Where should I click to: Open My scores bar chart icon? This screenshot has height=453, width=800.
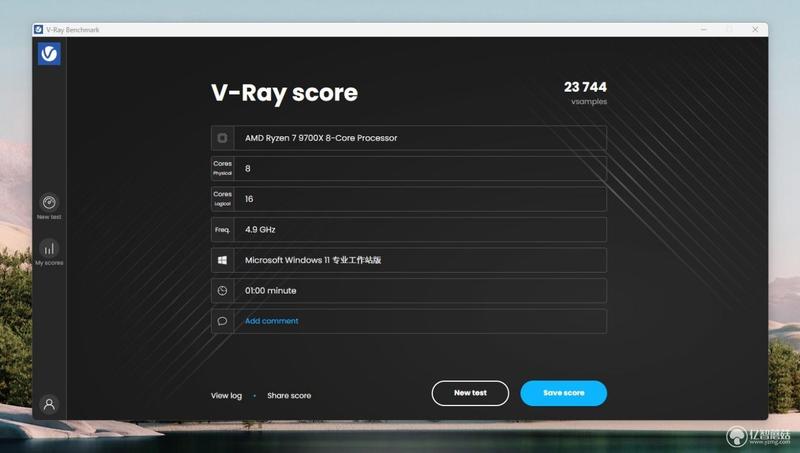point(49,248)
